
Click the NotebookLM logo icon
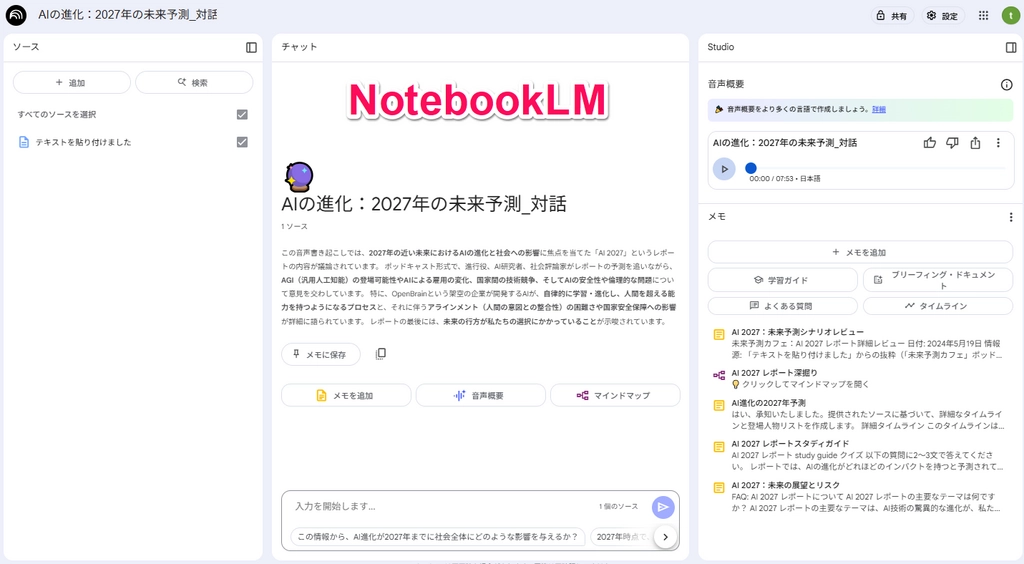(16, 15)
